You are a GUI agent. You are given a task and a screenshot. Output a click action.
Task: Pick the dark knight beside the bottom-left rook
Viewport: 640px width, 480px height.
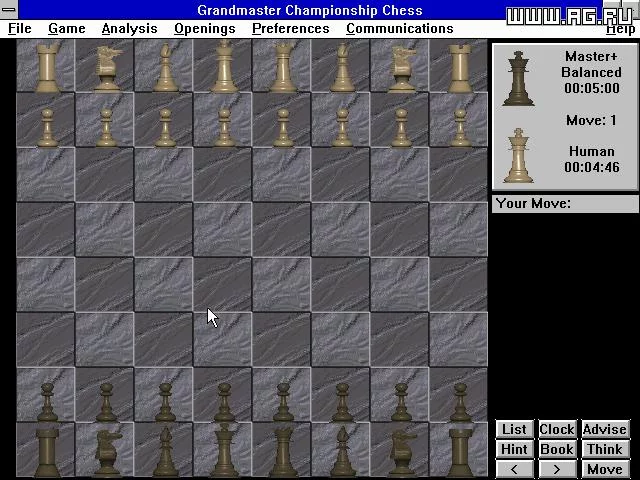click(x=107, y=453)
